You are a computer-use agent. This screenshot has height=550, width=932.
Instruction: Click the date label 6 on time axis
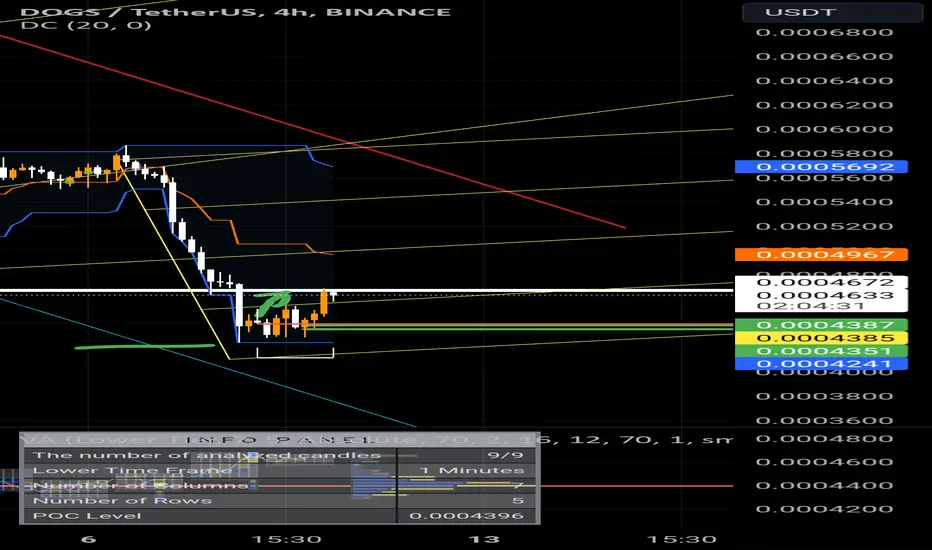tap(88, 540)
